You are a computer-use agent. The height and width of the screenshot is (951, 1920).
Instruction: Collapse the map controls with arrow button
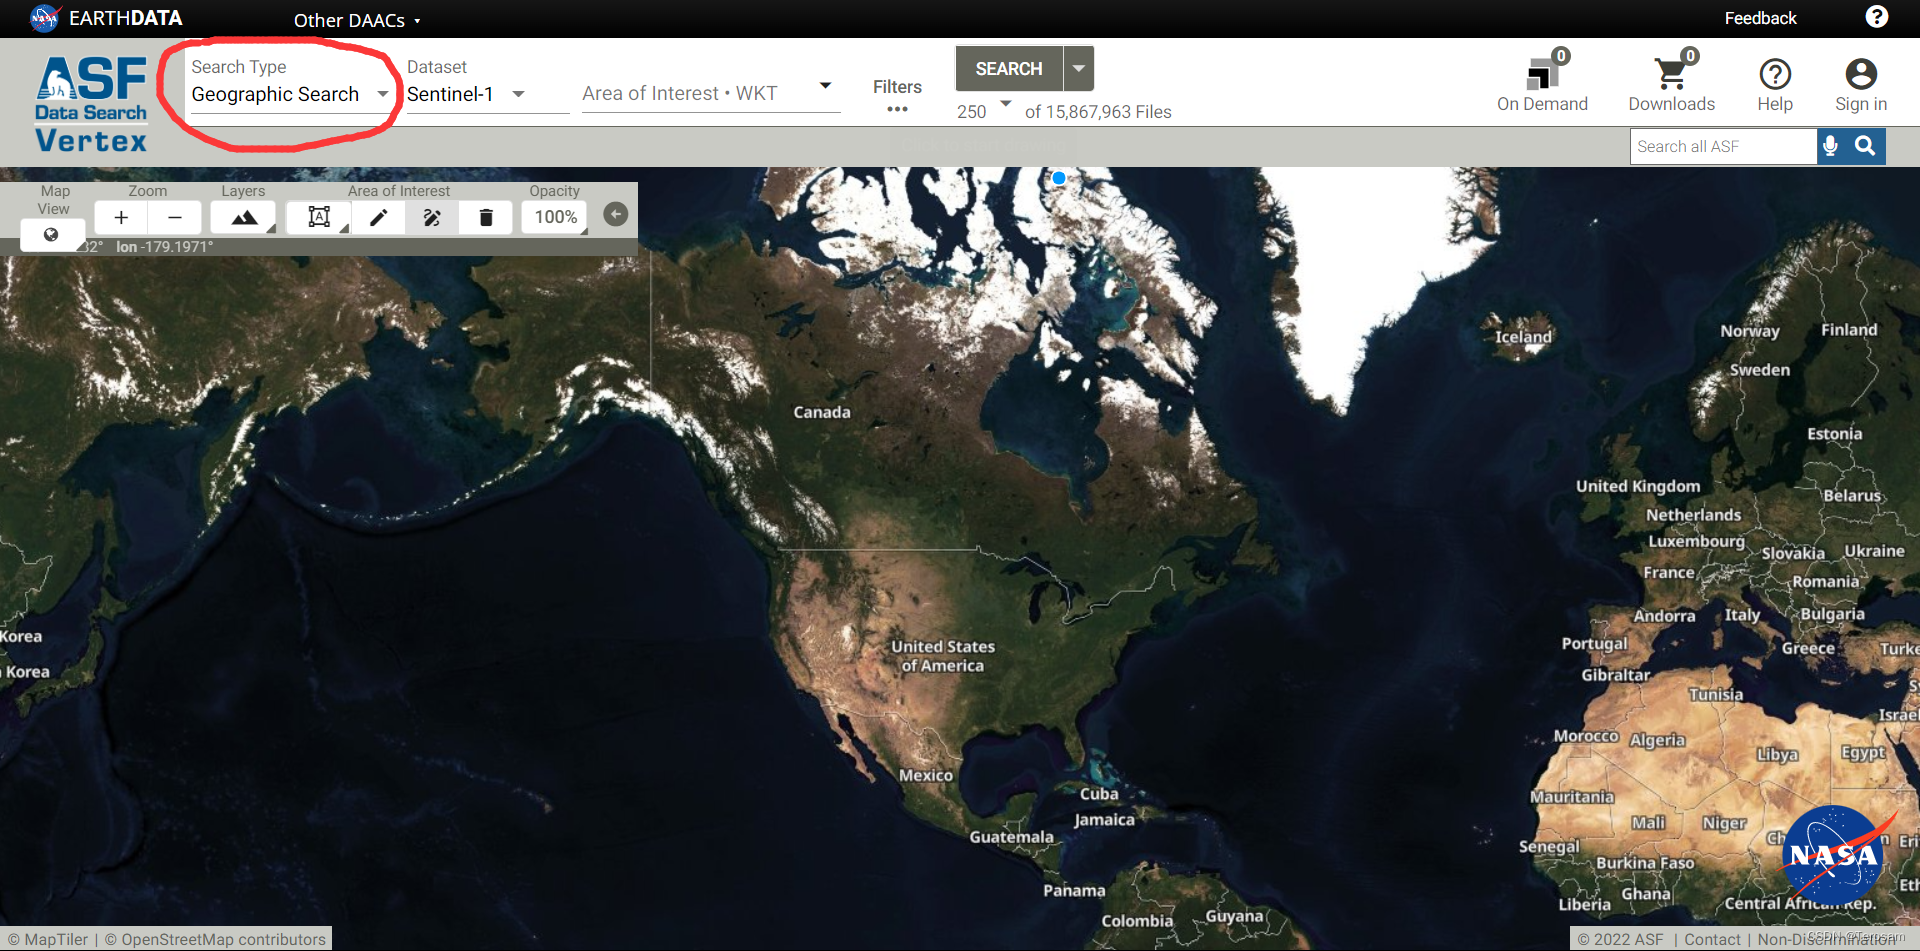pyautogui.click(x=616, y=214)
